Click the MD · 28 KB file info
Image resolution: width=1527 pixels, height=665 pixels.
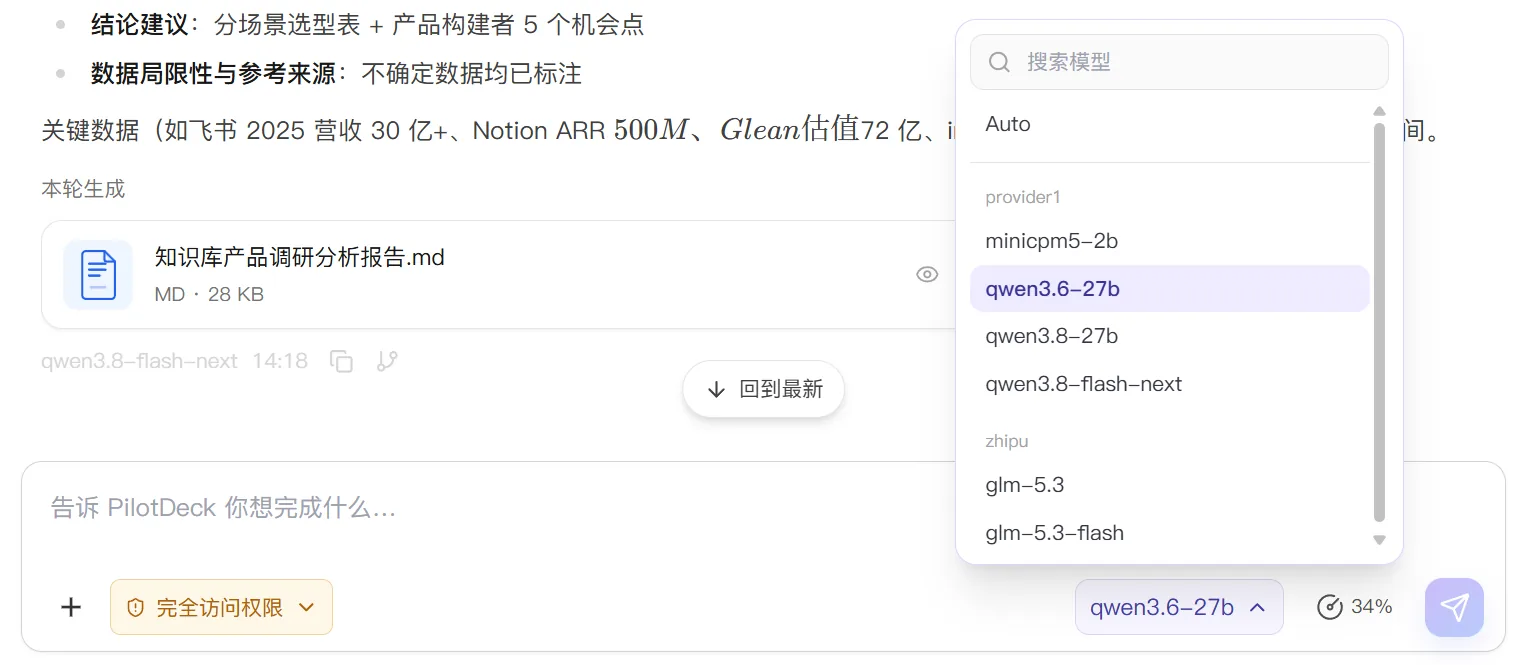(x=209, y=295)
